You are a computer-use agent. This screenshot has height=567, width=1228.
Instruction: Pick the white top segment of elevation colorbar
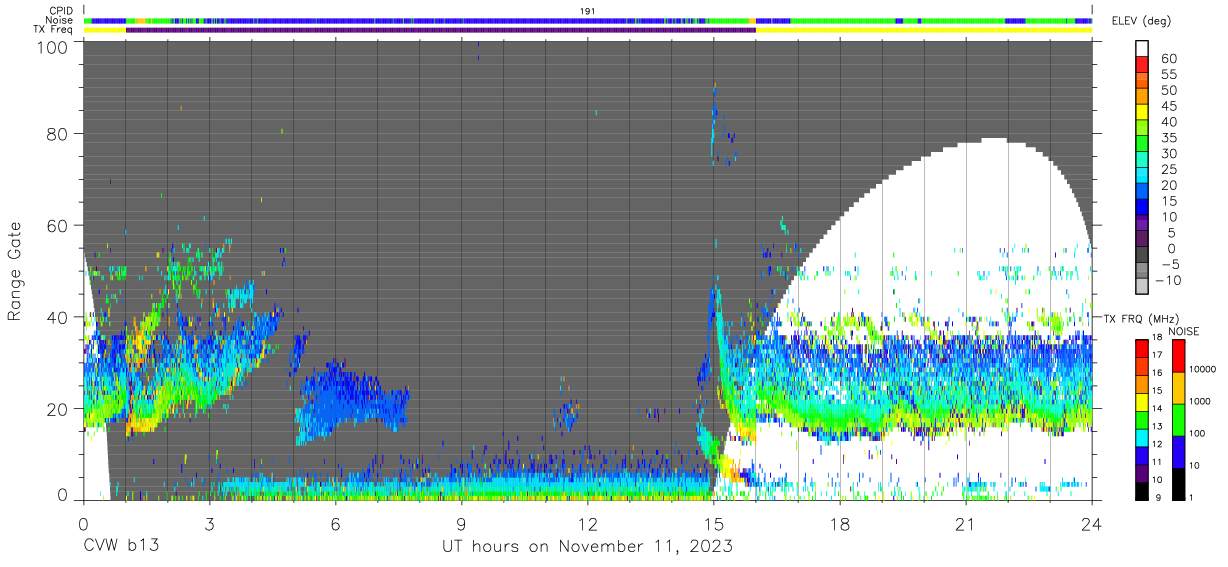point(1142,49)
